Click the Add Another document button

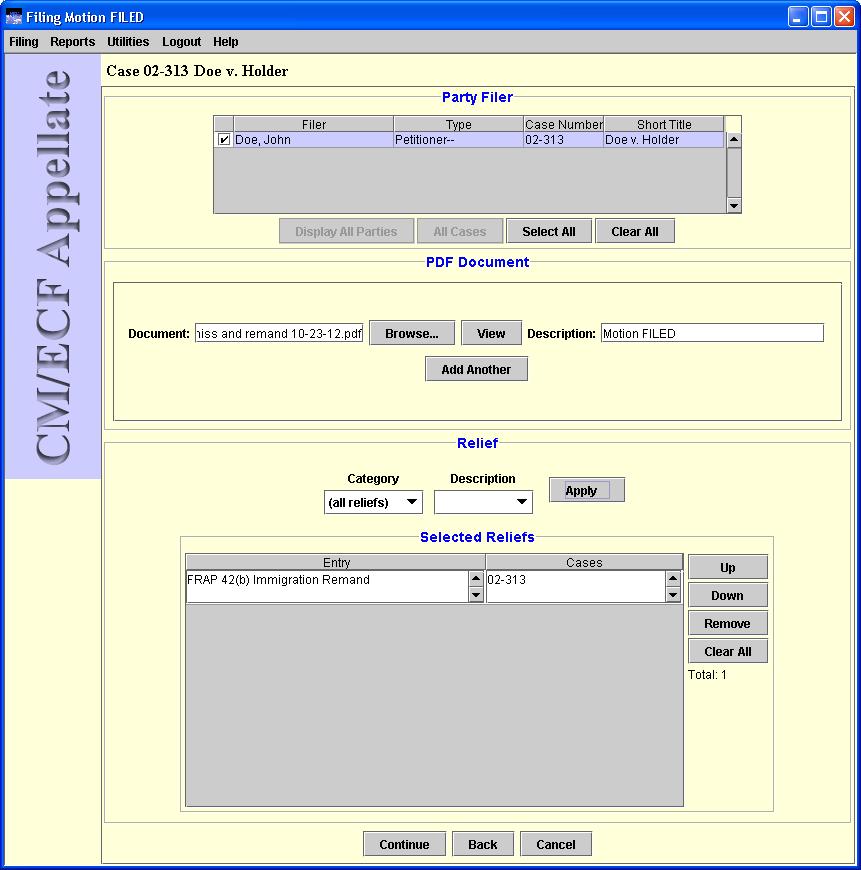tap(476, 370)
